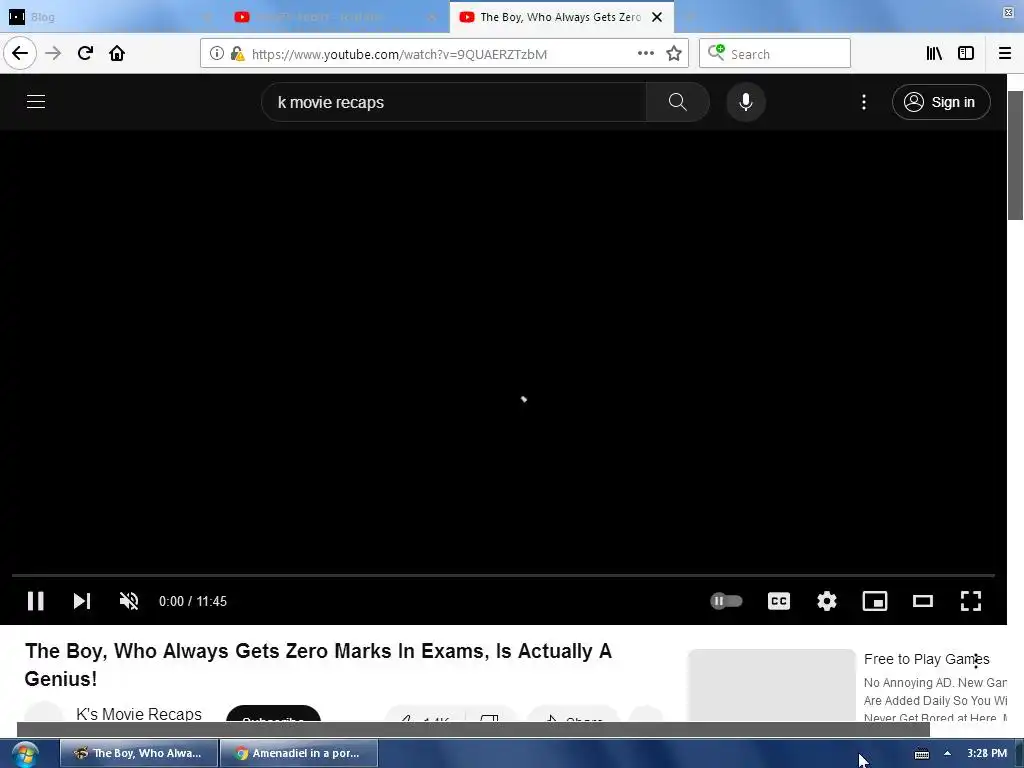Click YouTube search field with k movie recaps

click(454, 102)
